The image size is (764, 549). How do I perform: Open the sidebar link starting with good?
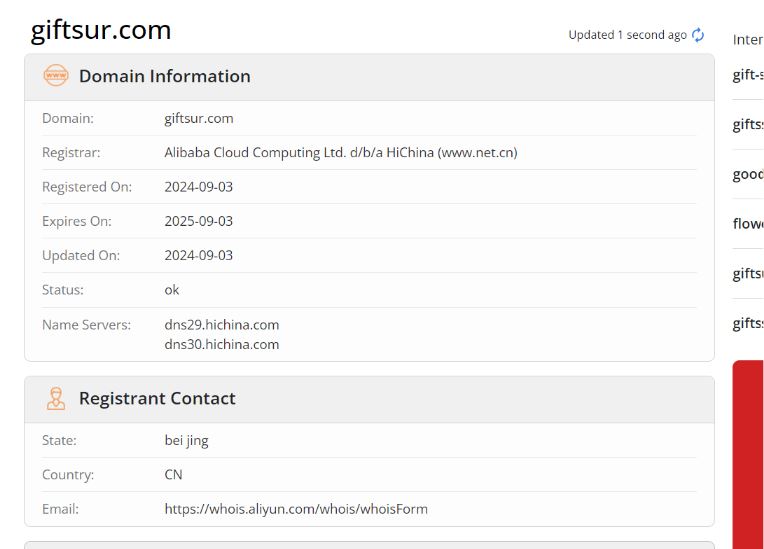tap(748, 174)
